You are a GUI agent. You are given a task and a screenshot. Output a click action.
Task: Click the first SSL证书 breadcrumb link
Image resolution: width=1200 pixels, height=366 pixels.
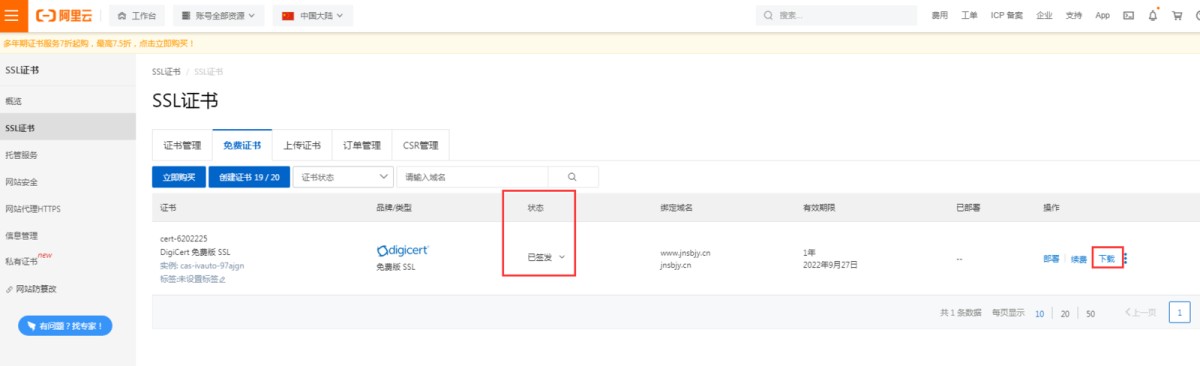pos(166,72)
